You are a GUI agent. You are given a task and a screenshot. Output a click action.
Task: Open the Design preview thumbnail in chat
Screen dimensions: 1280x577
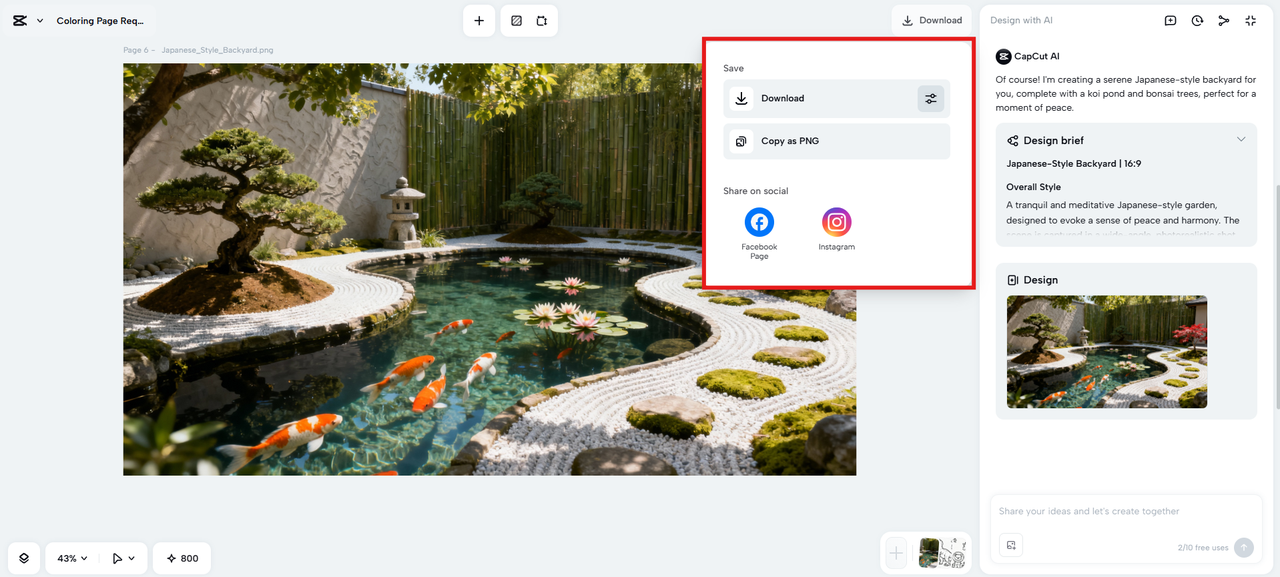[1106, 351]
